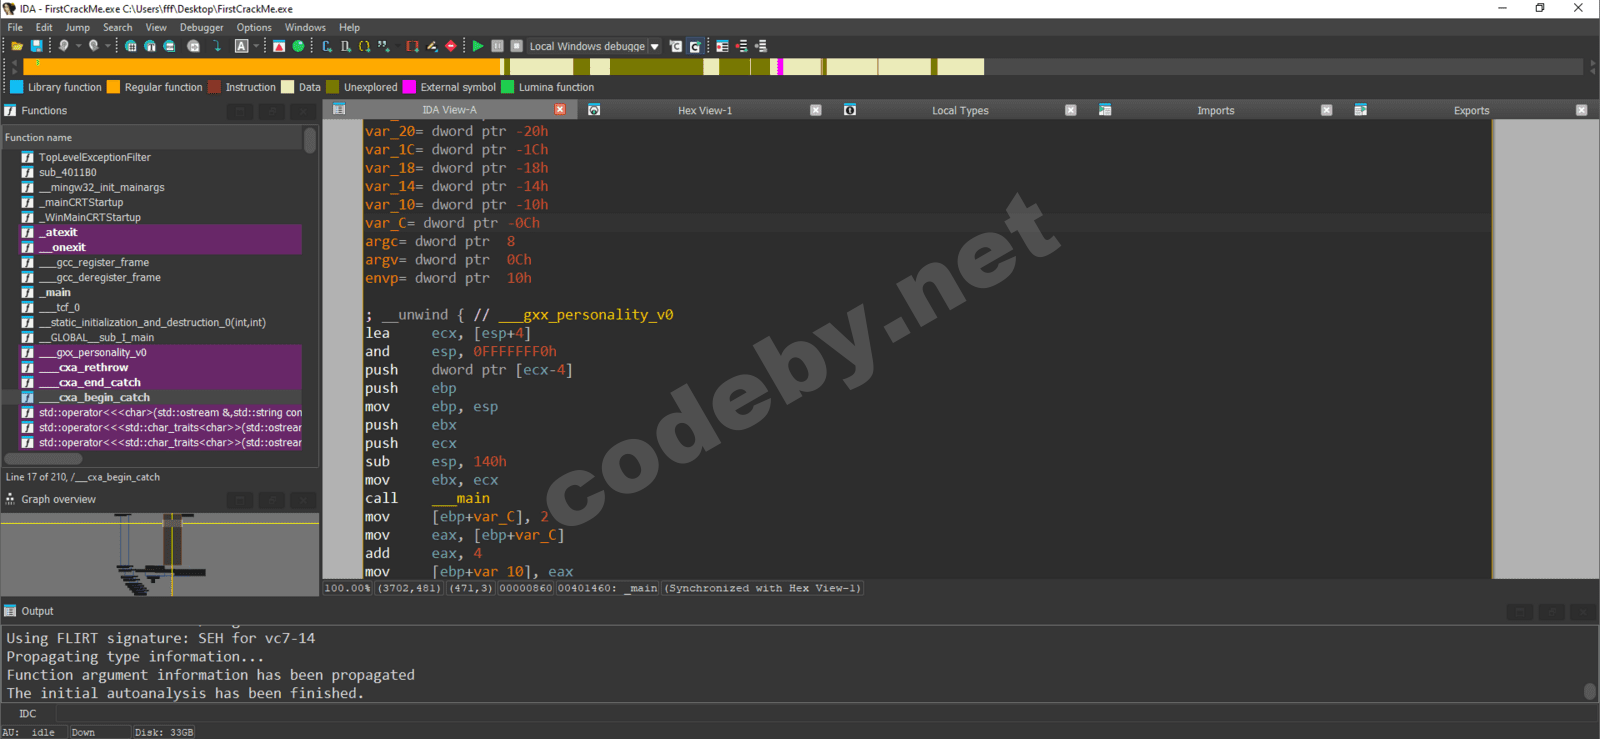
Task: Click the red triangle toolbar icon
Action: pyautogui.click(x=279, y=46)
